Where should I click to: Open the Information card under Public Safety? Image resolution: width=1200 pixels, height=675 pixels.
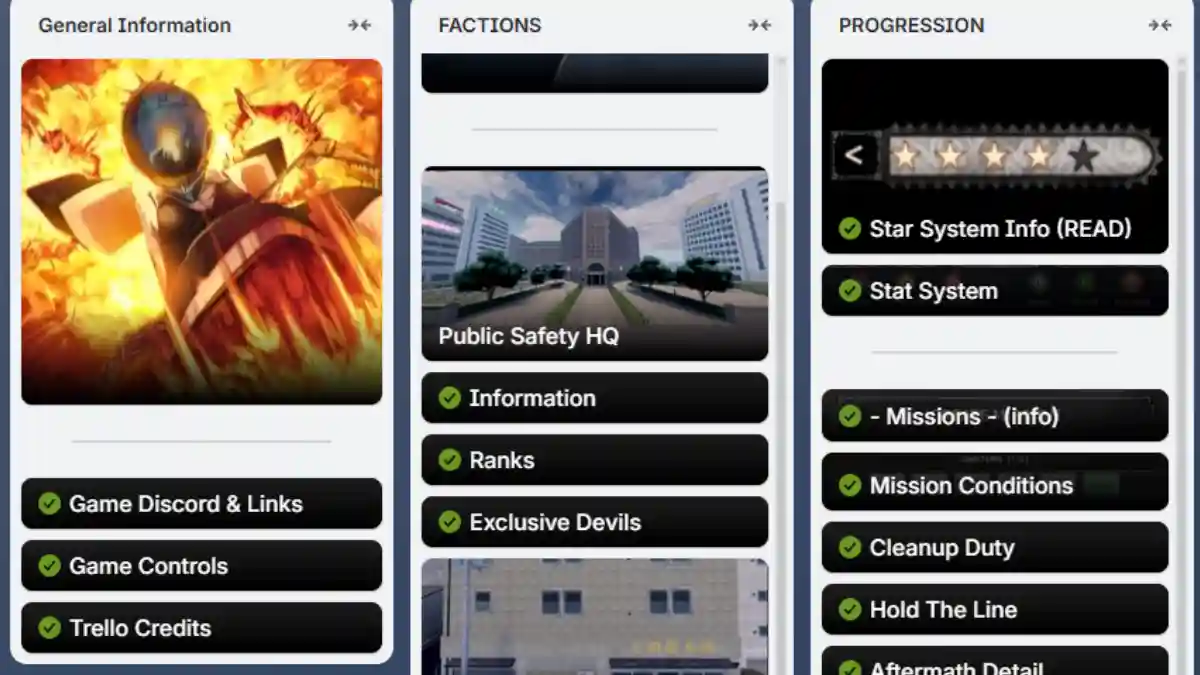click(595, 398)
